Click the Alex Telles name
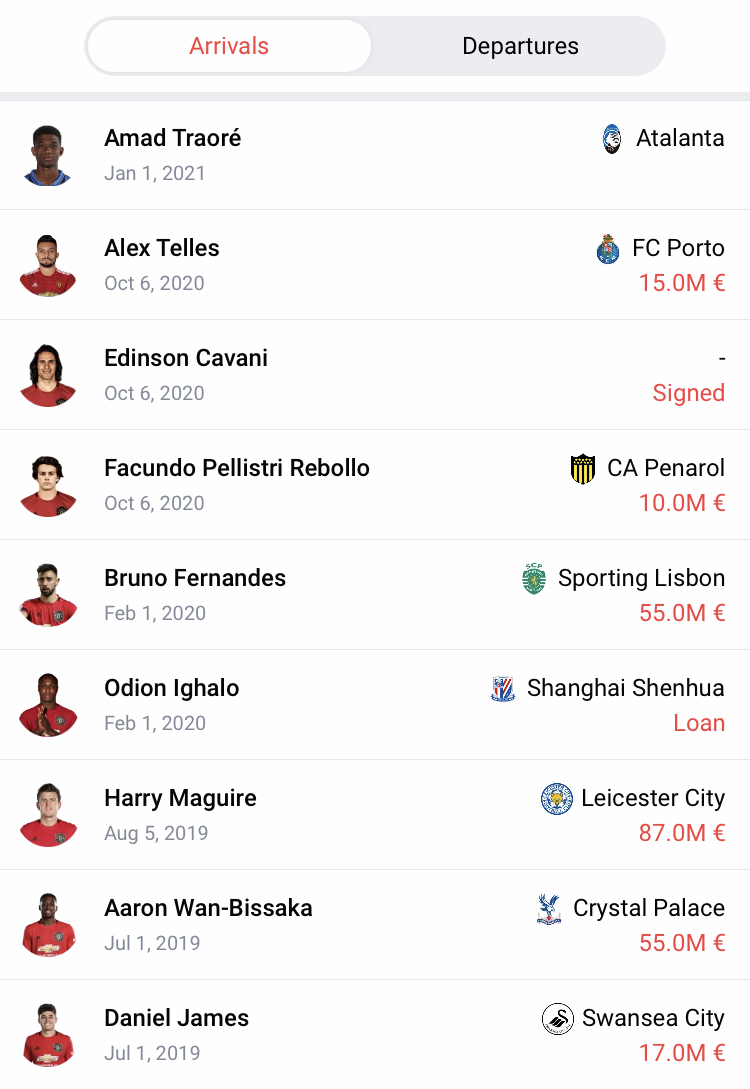Image resolution: width=750 pixels, height=1089 pixels. click(x=162, y=248)
